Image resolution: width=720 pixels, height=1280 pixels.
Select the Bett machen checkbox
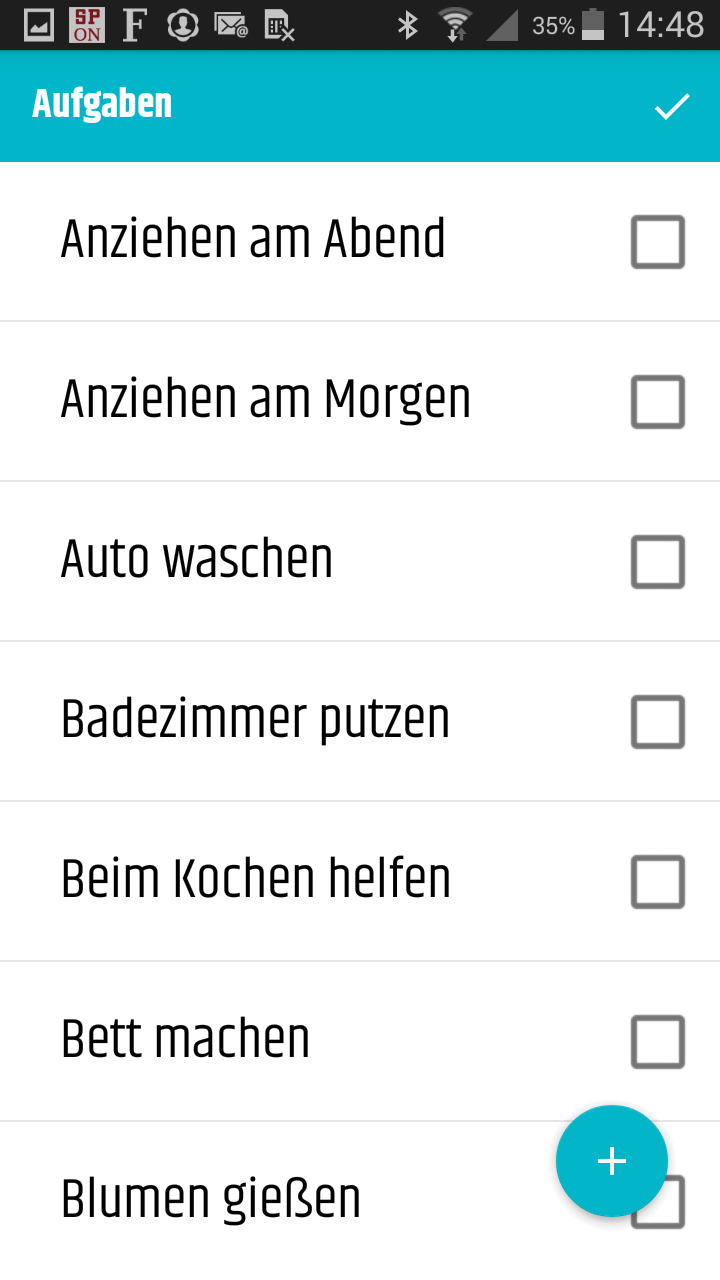tap(657, 1042)
